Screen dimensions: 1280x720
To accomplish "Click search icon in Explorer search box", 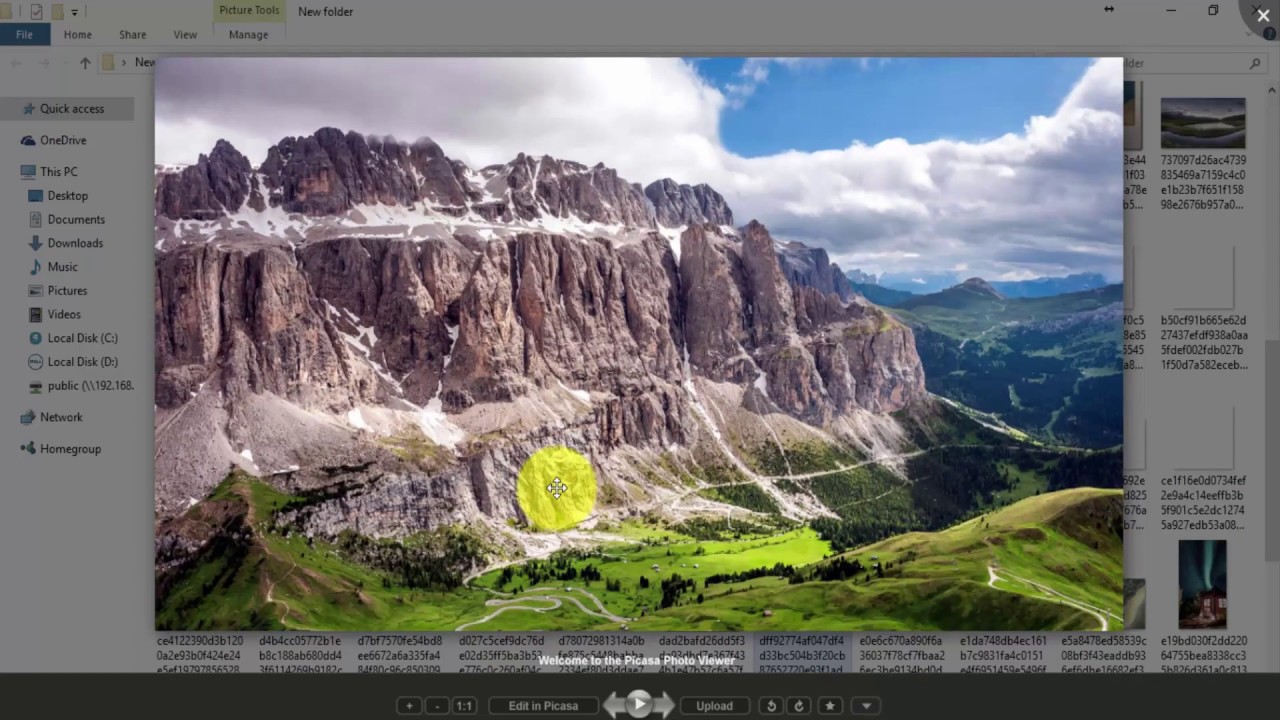I will 1254,63.
